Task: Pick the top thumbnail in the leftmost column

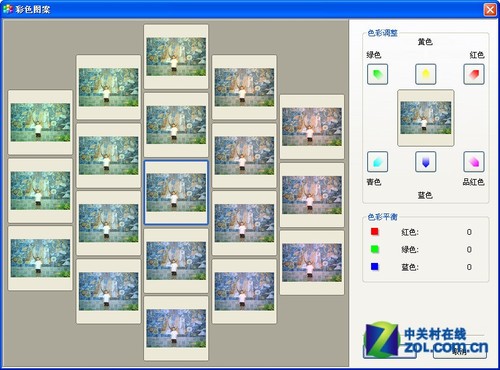Action: [40, 122]
